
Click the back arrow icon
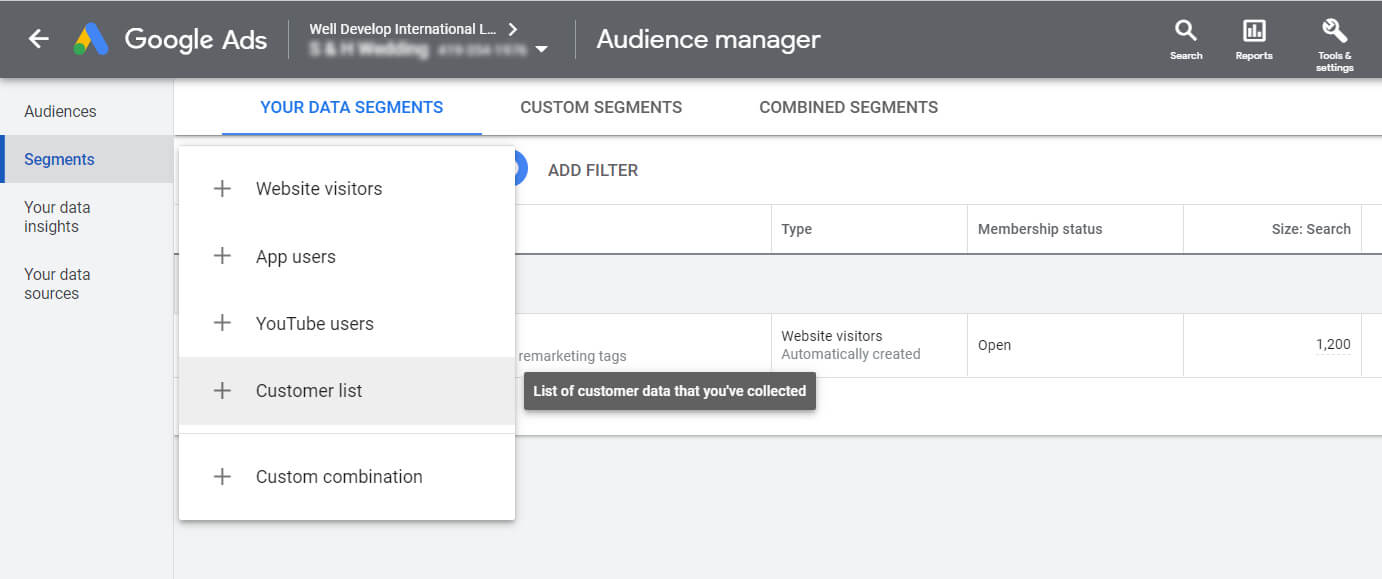pos(38,39)
